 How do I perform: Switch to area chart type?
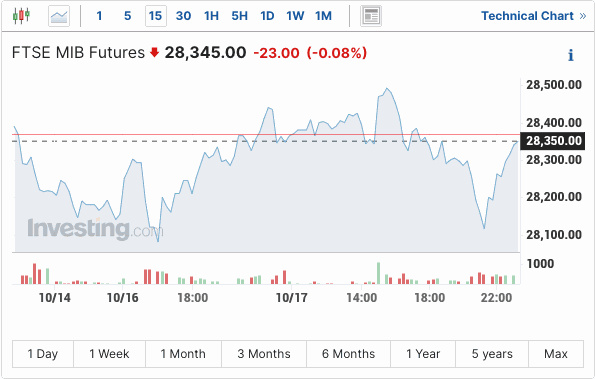pos(59,16)
